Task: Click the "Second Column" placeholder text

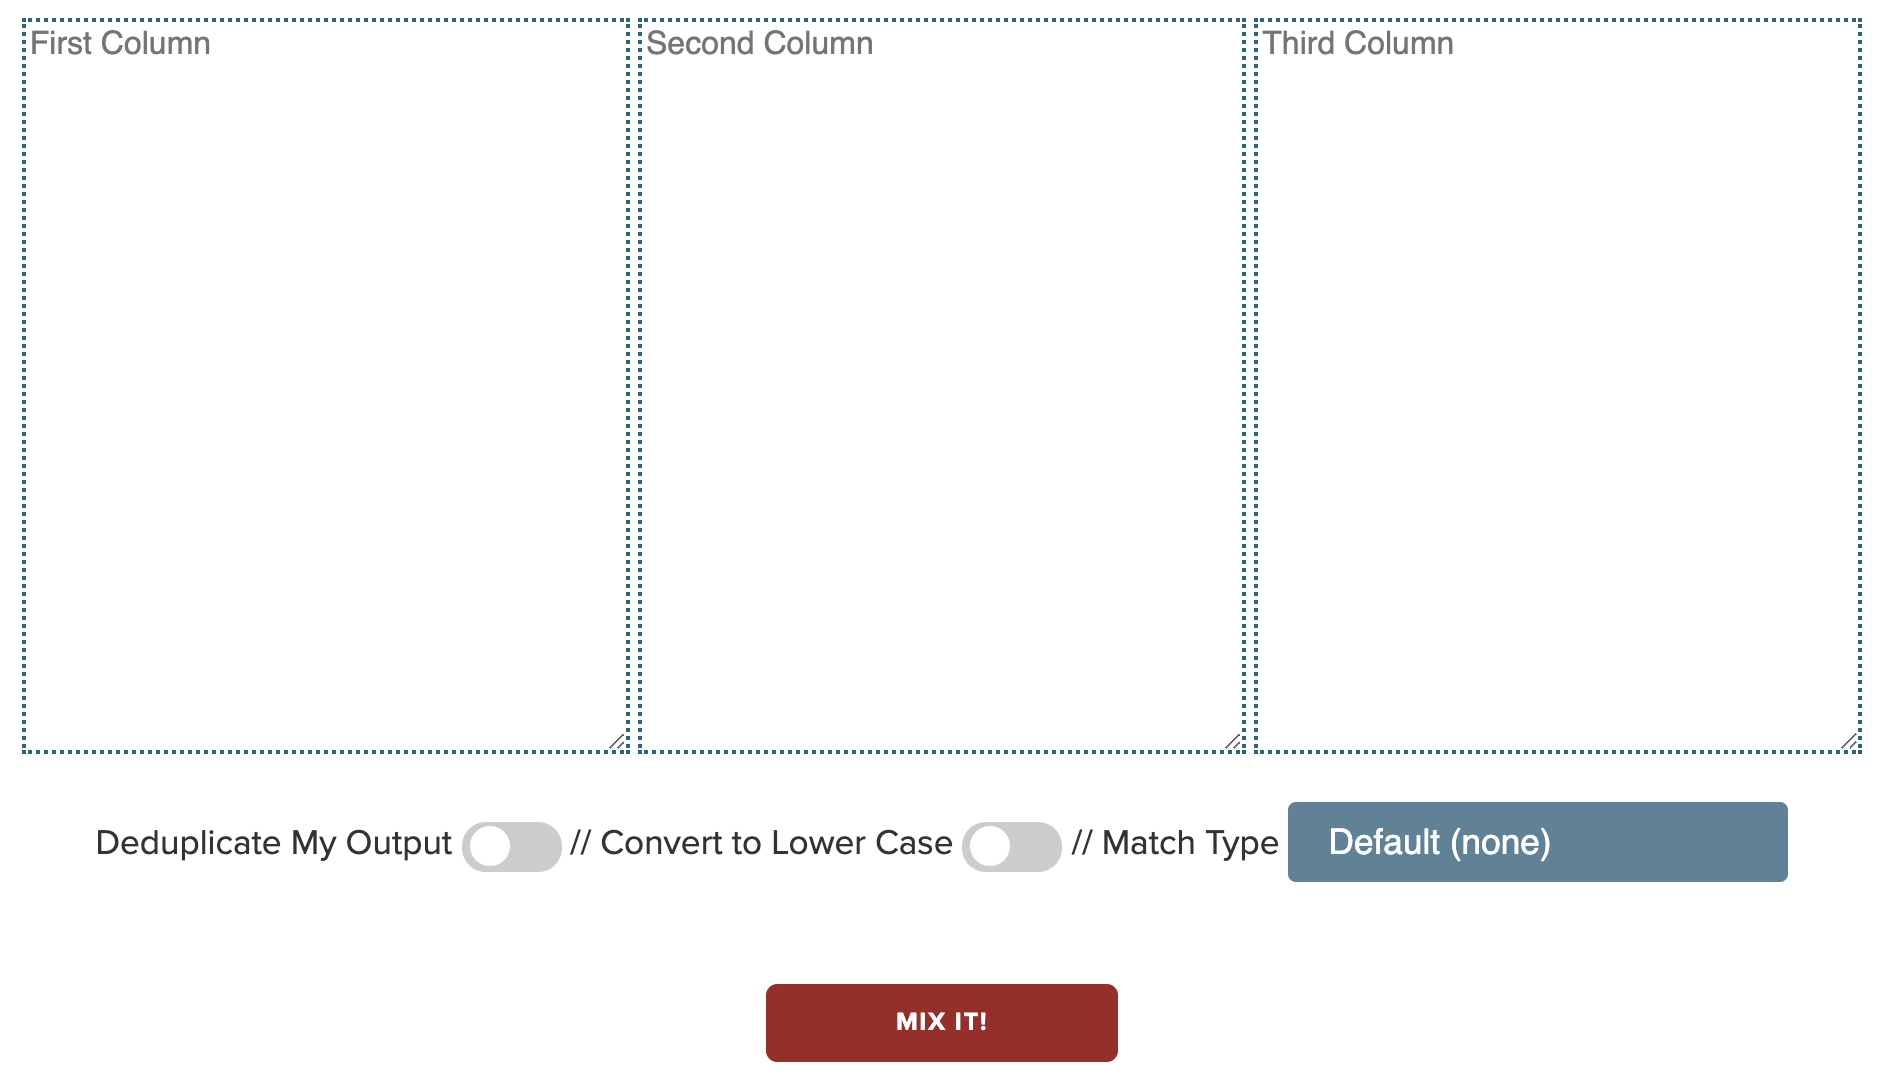Action: tap(759, 43)
